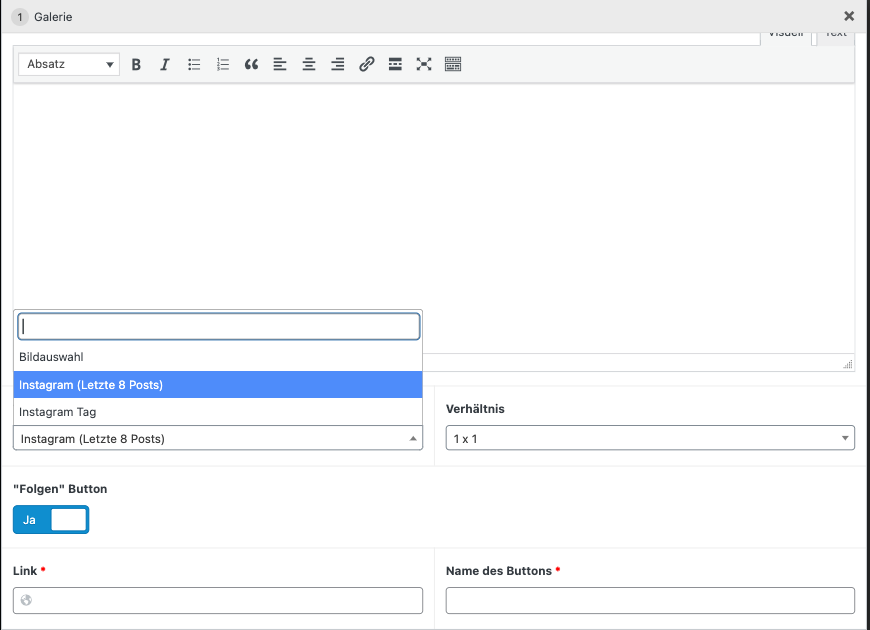Align text to the left
870x630 pixels.
coord(280,64)
